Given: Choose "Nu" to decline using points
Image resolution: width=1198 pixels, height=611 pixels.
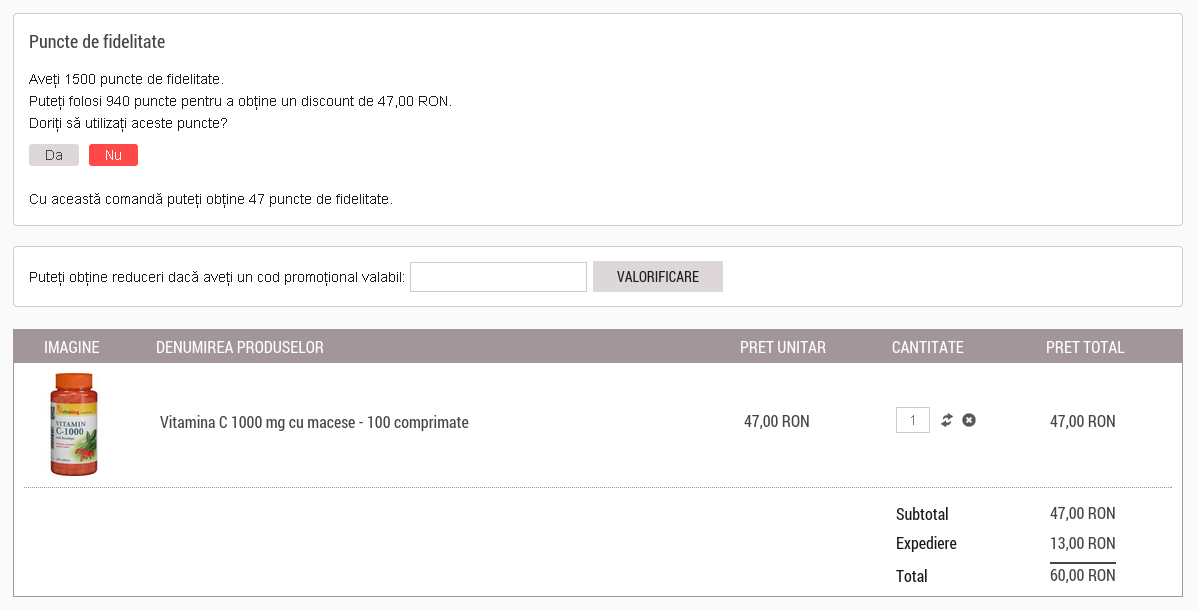Looking at the screenshot, I should point(113,155).
